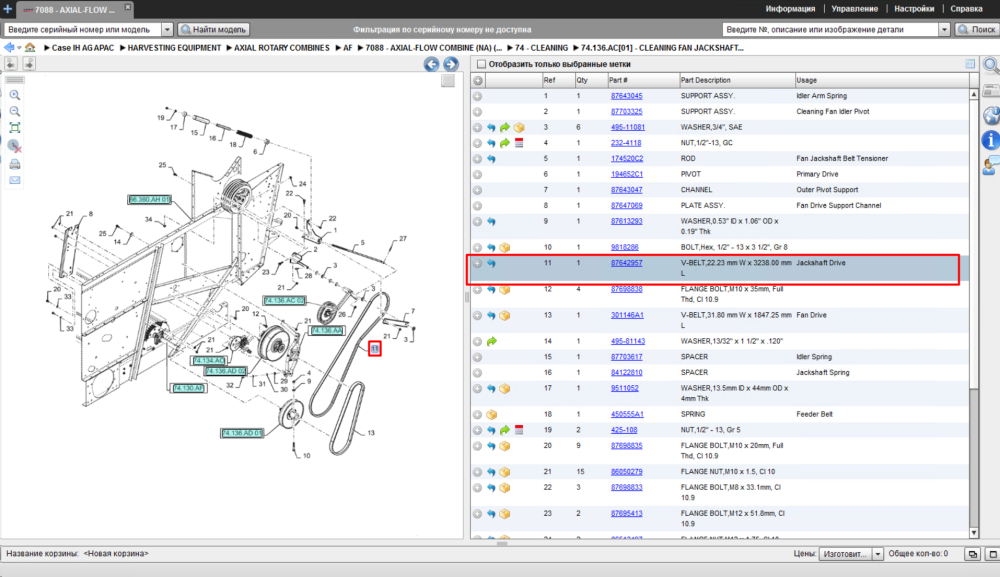Click the box icon on SPRING row 18
The height and width of the screenshot is (577, 1000).
pos(491,414)
